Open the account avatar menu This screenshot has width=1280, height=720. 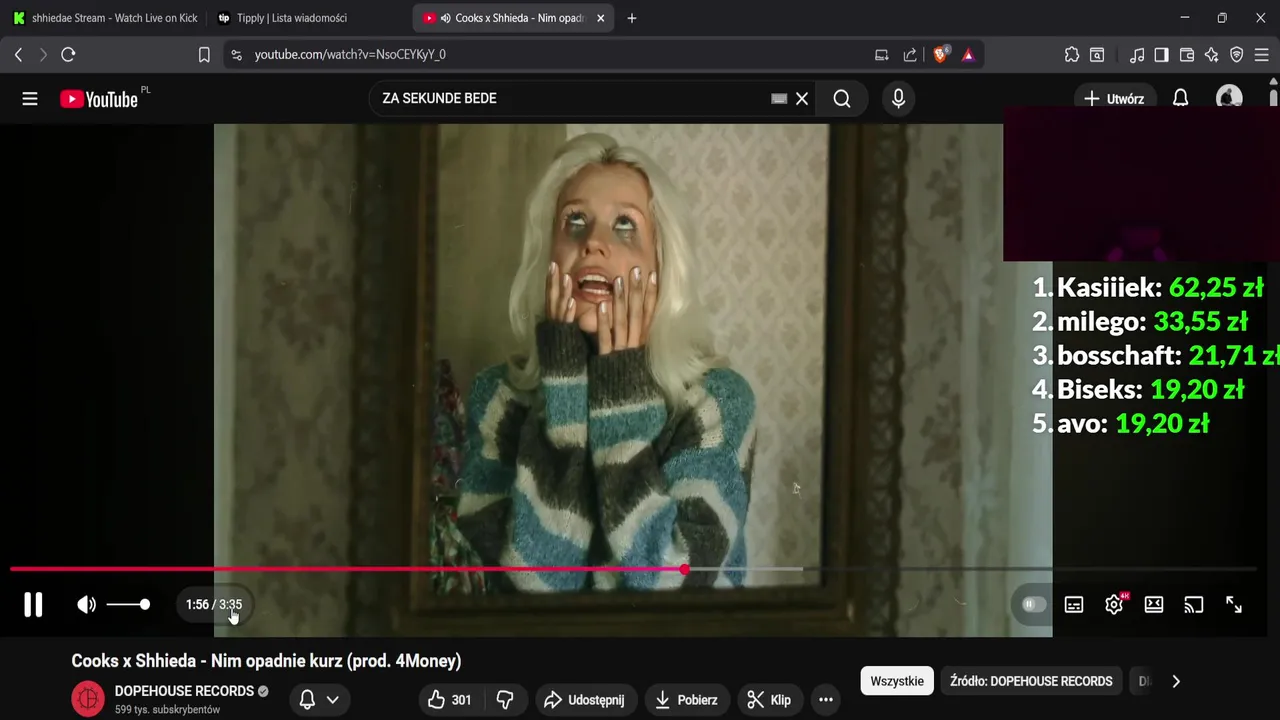[1229, 98]
